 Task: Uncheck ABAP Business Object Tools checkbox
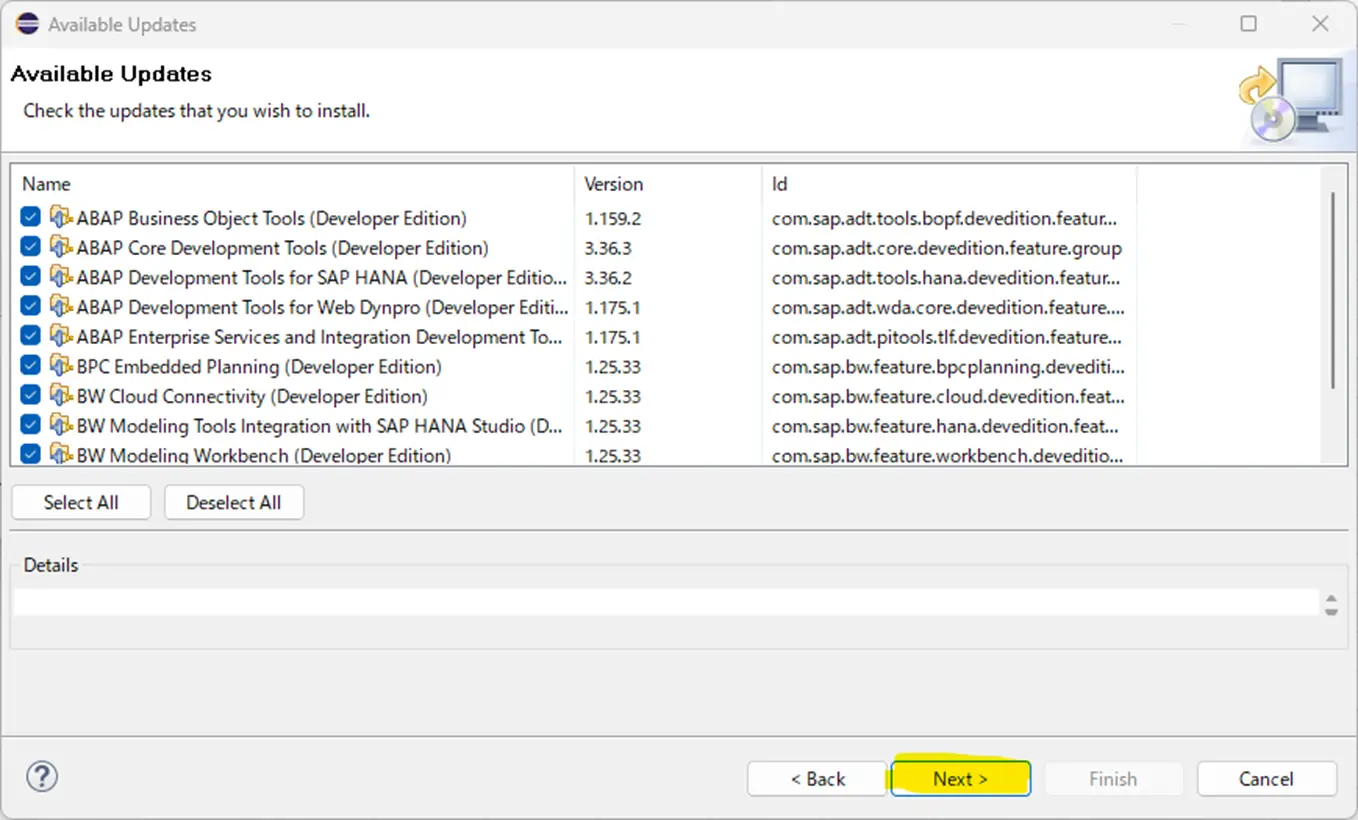30,217
